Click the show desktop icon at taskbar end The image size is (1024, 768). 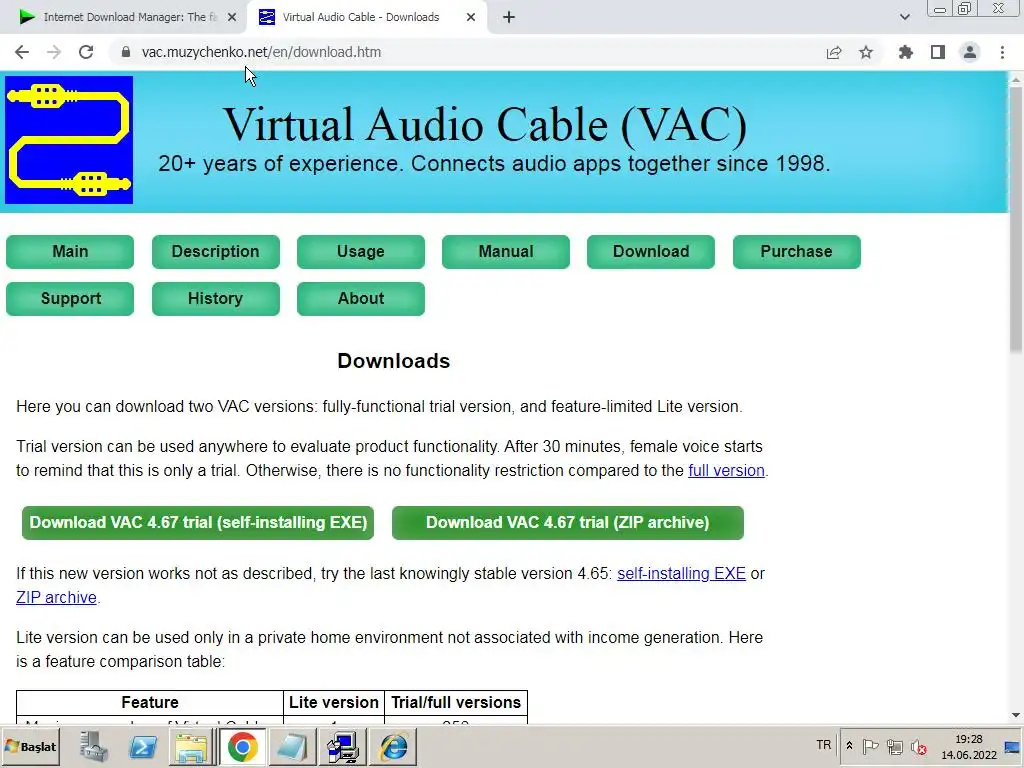pos(1013,746)
